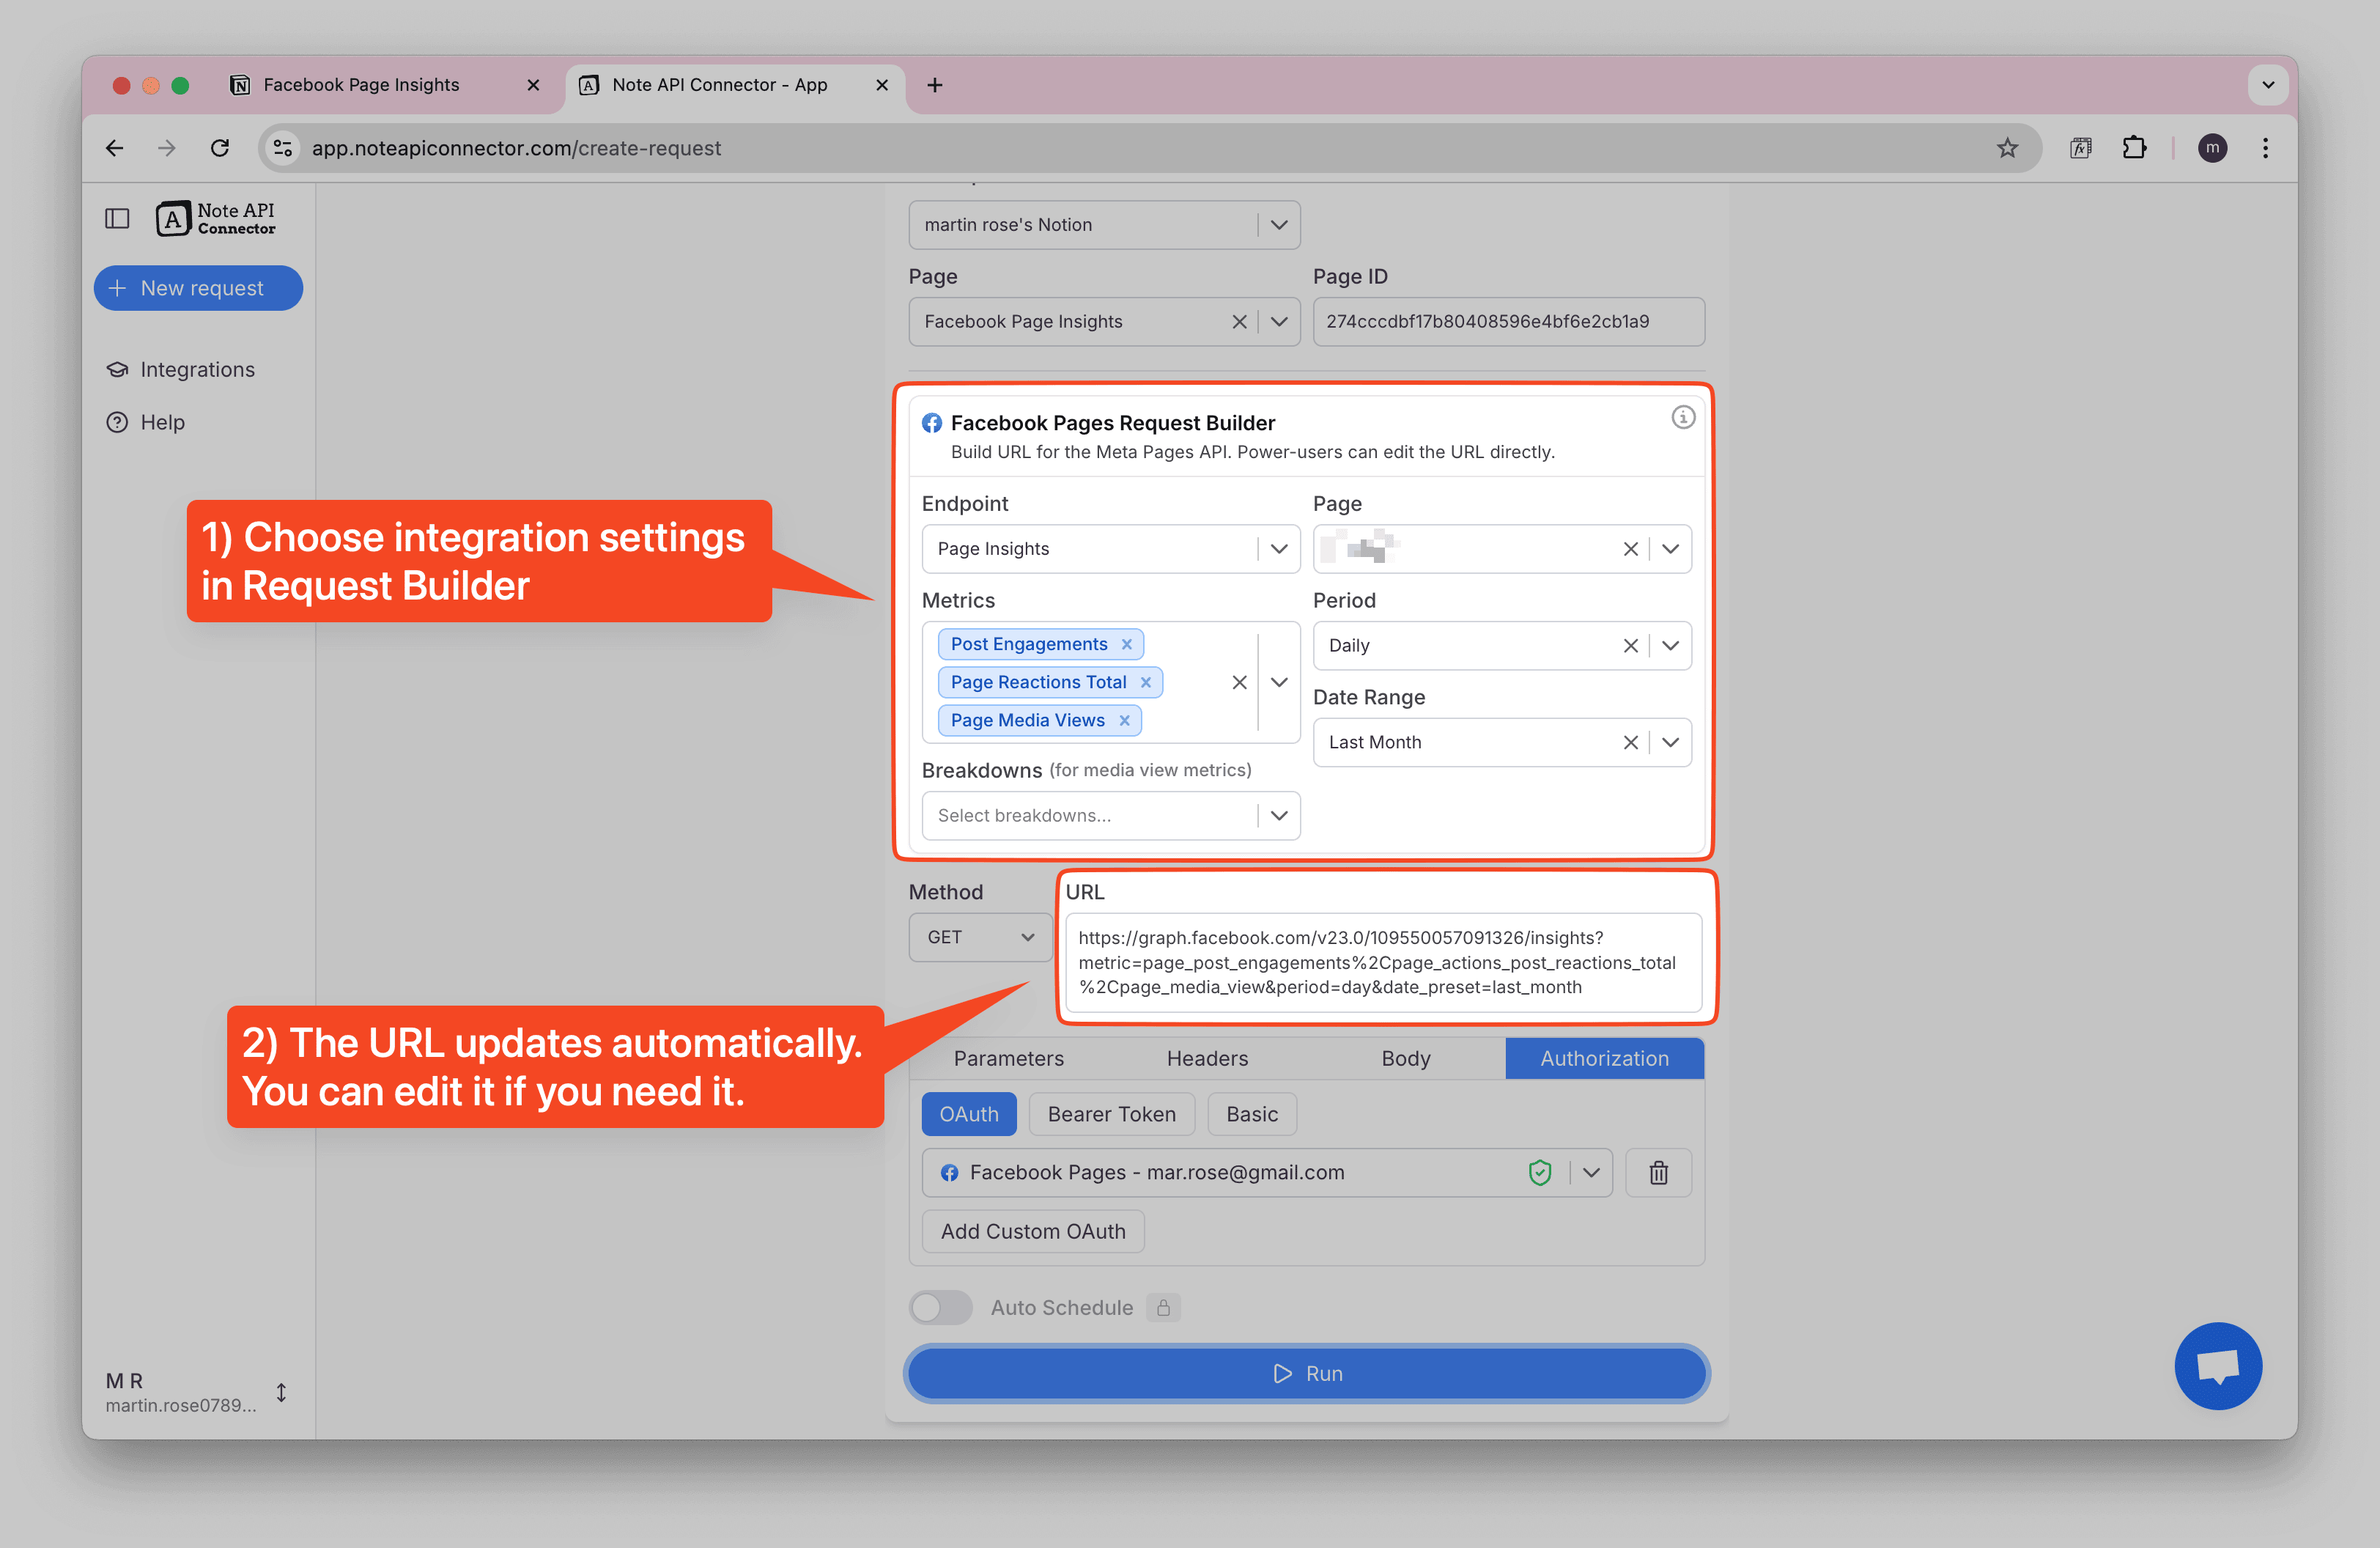Viewport: 2380px width, 1548px height.
Task: Open the Select breakdowns dropdown
Action: pos(1110,815)
